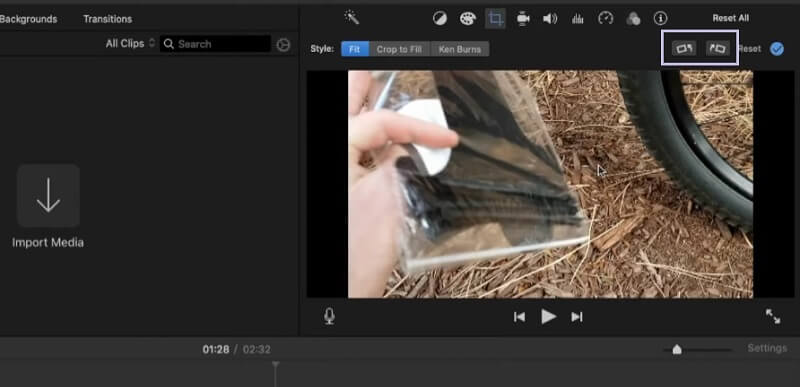Click the 02:32 total duration
Viewport: 800px width, 387px height.
(257, 350)
